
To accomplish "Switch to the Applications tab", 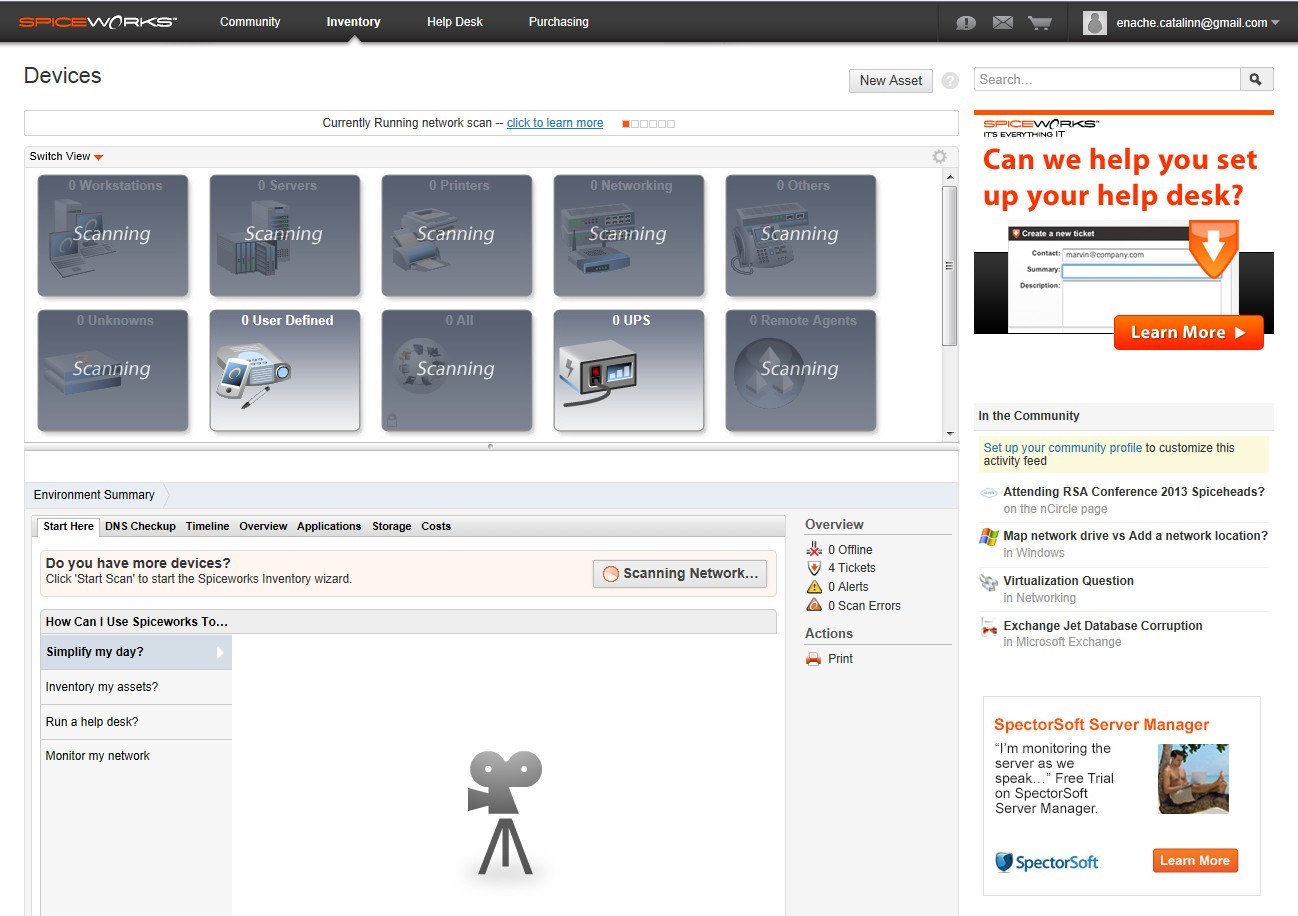I will point(329,526).
